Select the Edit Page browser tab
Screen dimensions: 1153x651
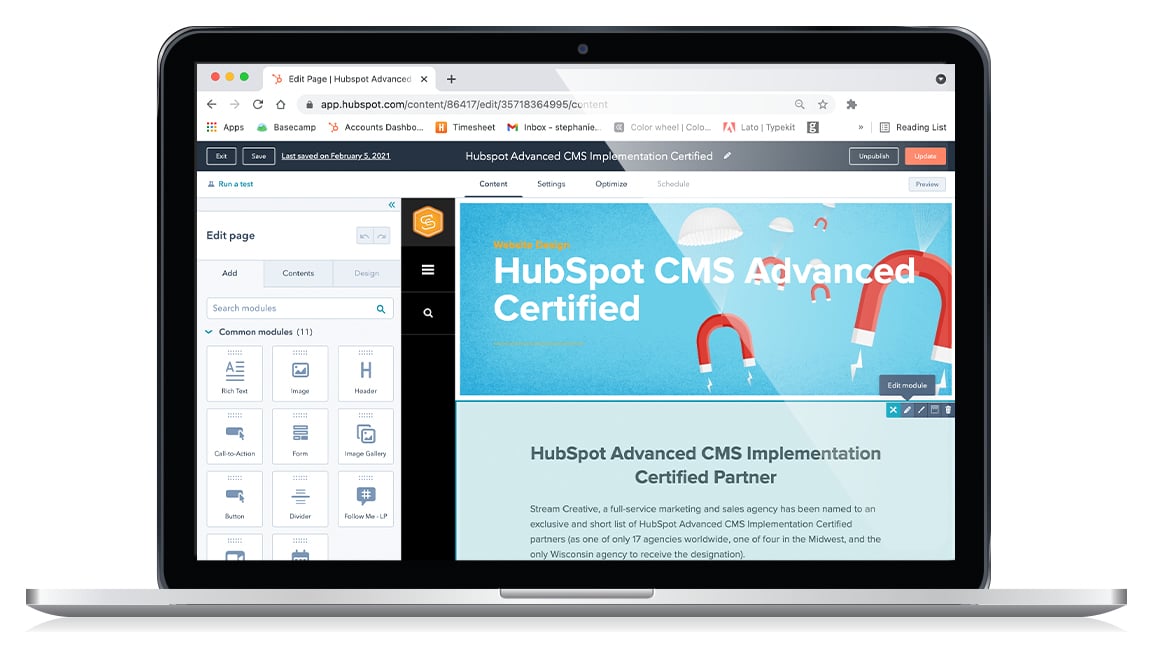tap(349, 79)
